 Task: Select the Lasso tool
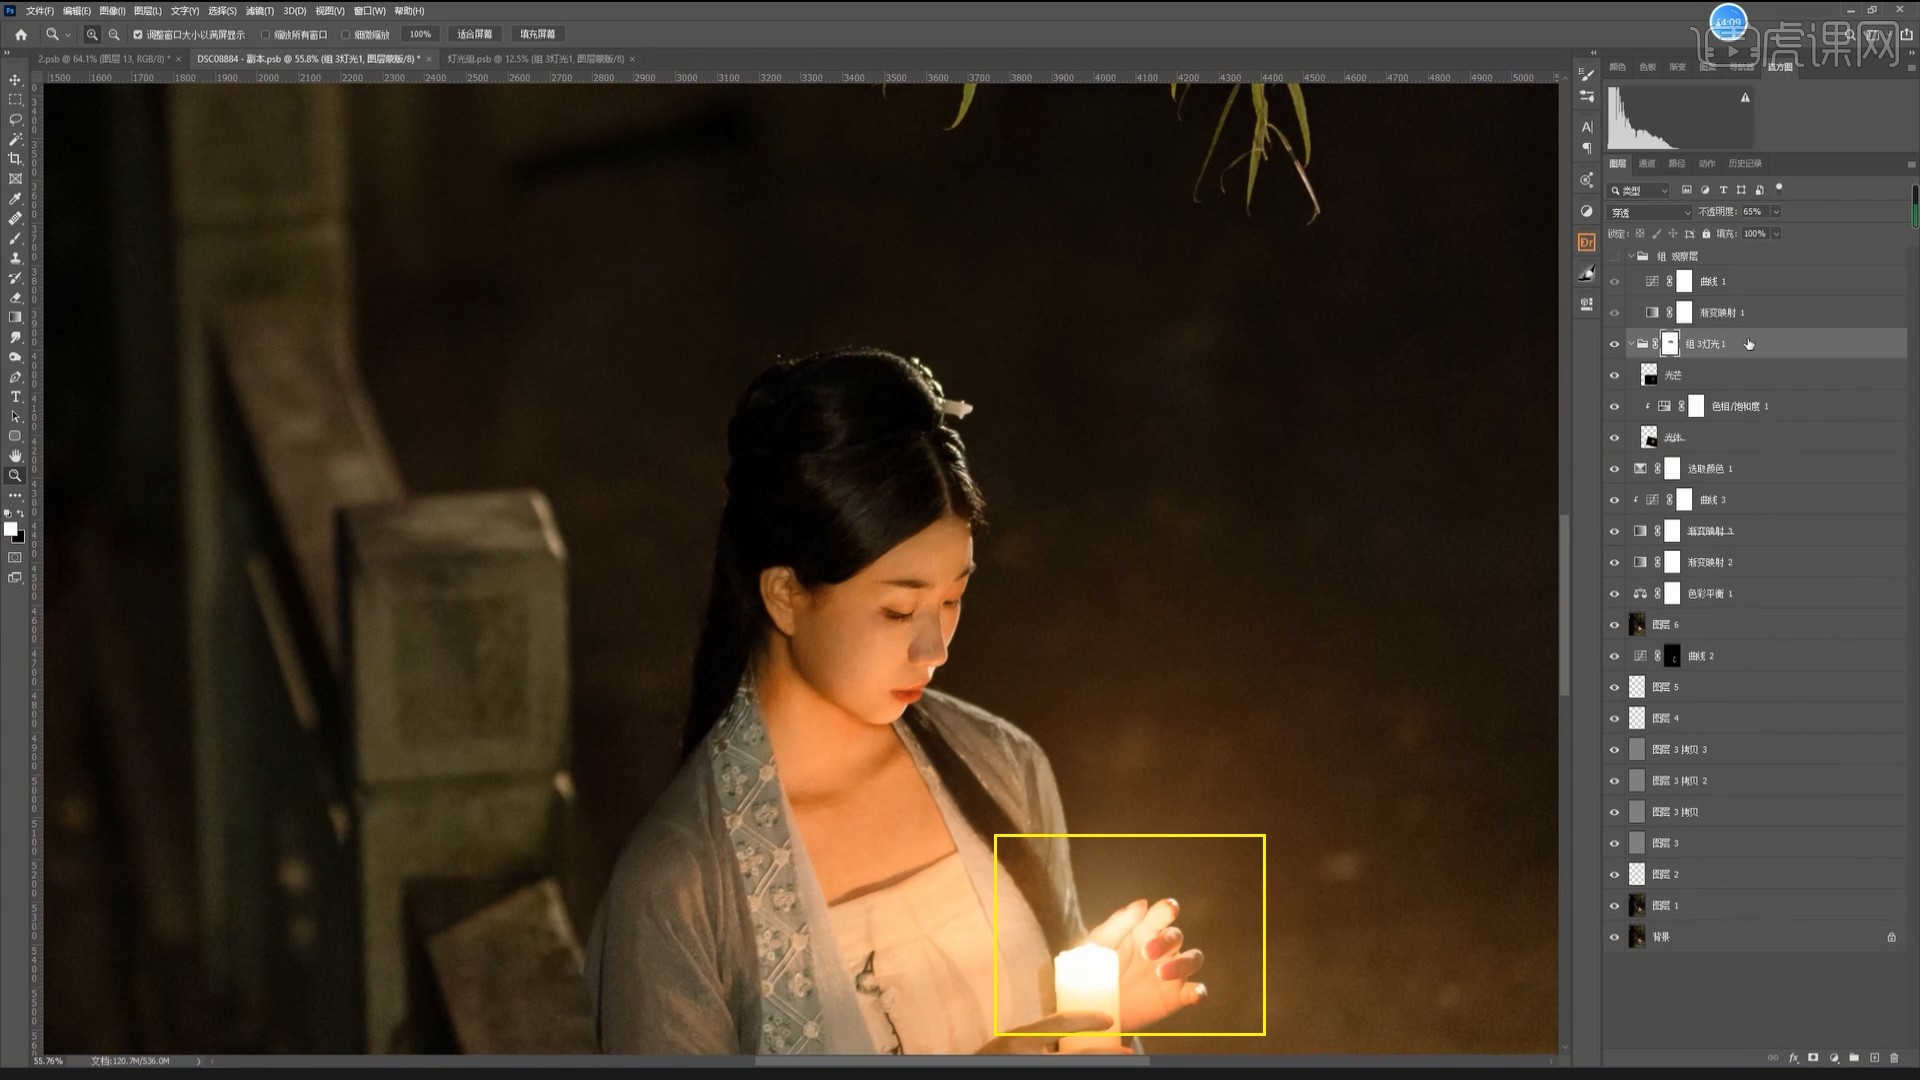coord(15,119)
